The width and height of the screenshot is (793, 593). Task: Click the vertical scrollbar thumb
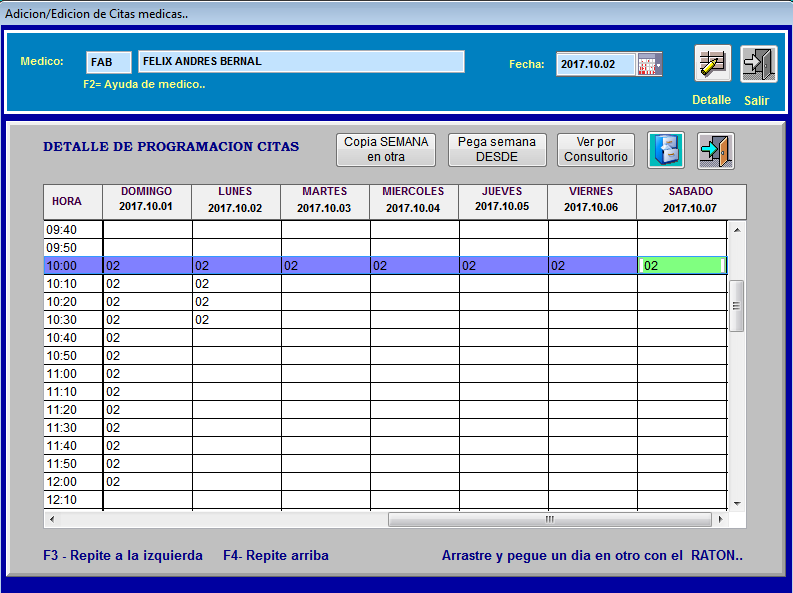pos(736,306)
